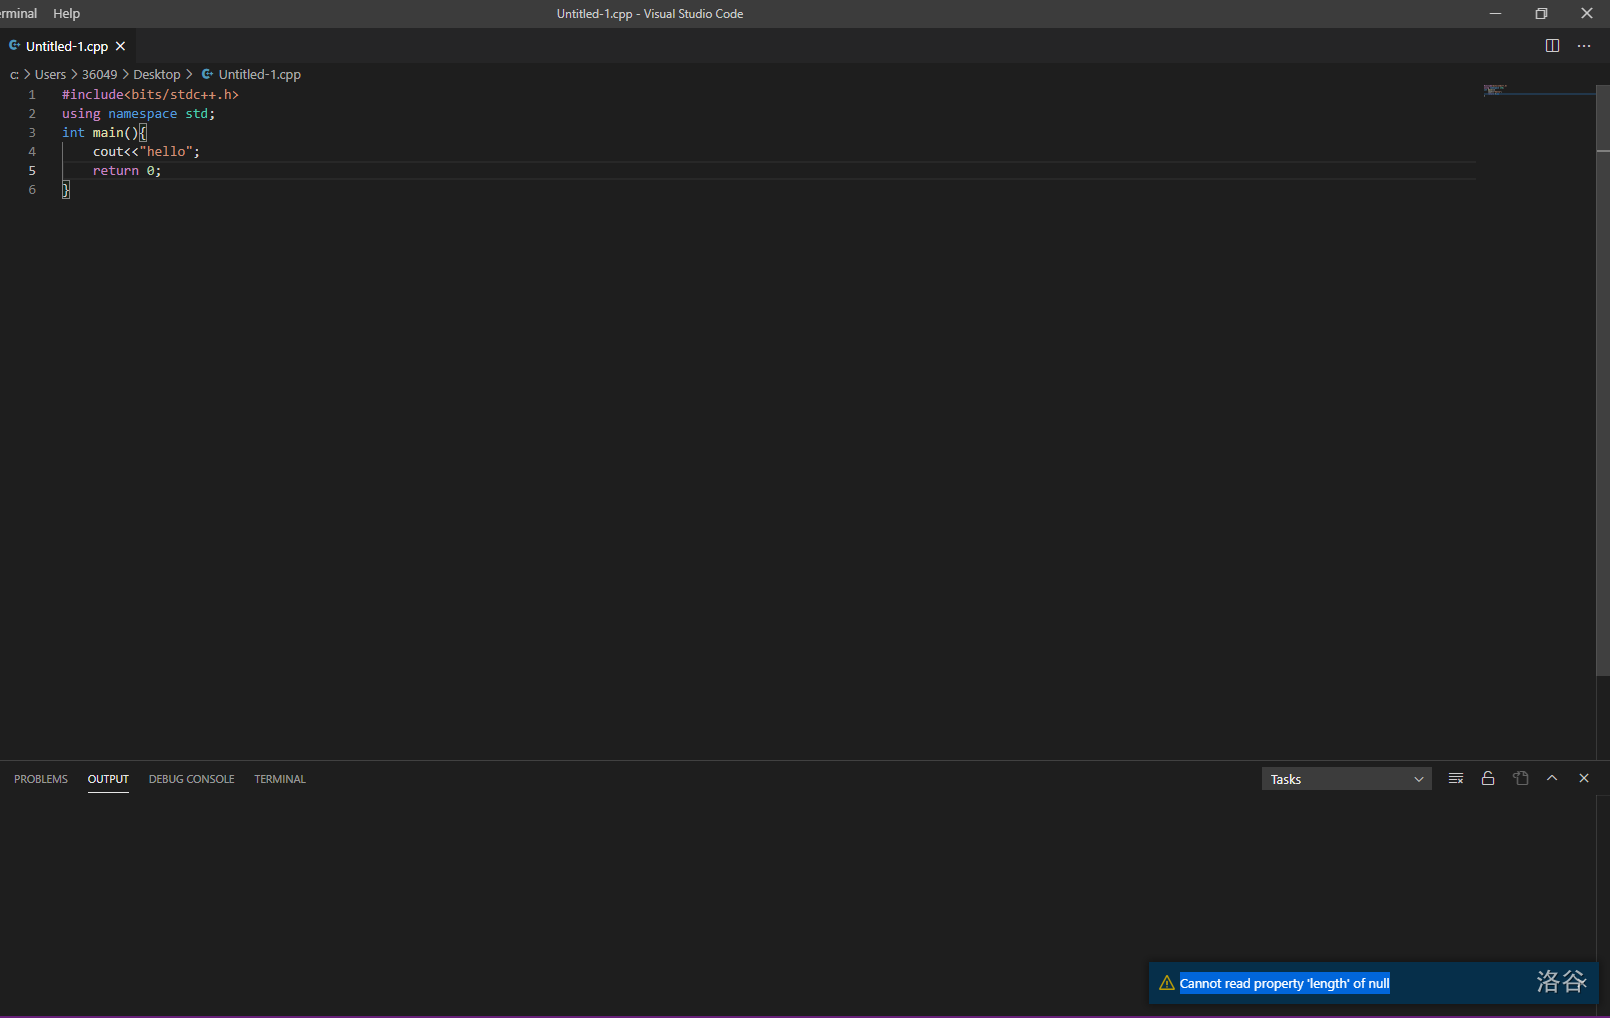Open the Tasks output channel dropdown
The height and width of the screenshot is (1018, 1610).
pyautogui.click(x=1346, y=779)
